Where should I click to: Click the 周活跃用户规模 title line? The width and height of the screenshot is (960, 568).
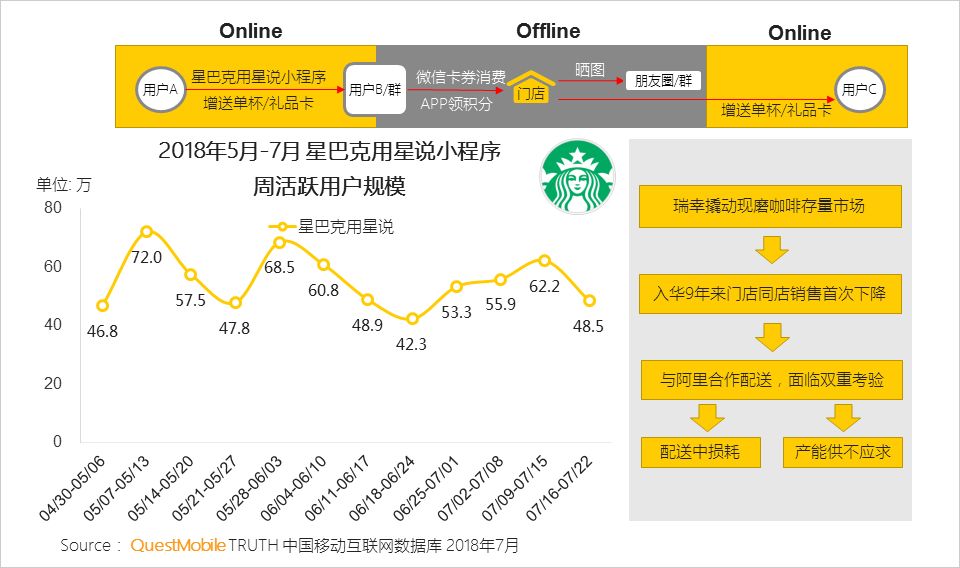tap(329, 186)
